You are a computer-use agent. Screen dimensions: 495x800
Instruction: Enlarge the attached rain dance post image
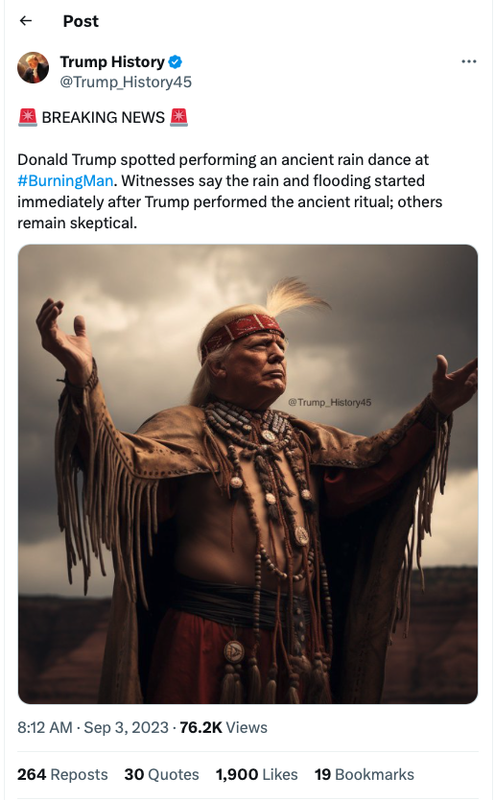[248, 474]
